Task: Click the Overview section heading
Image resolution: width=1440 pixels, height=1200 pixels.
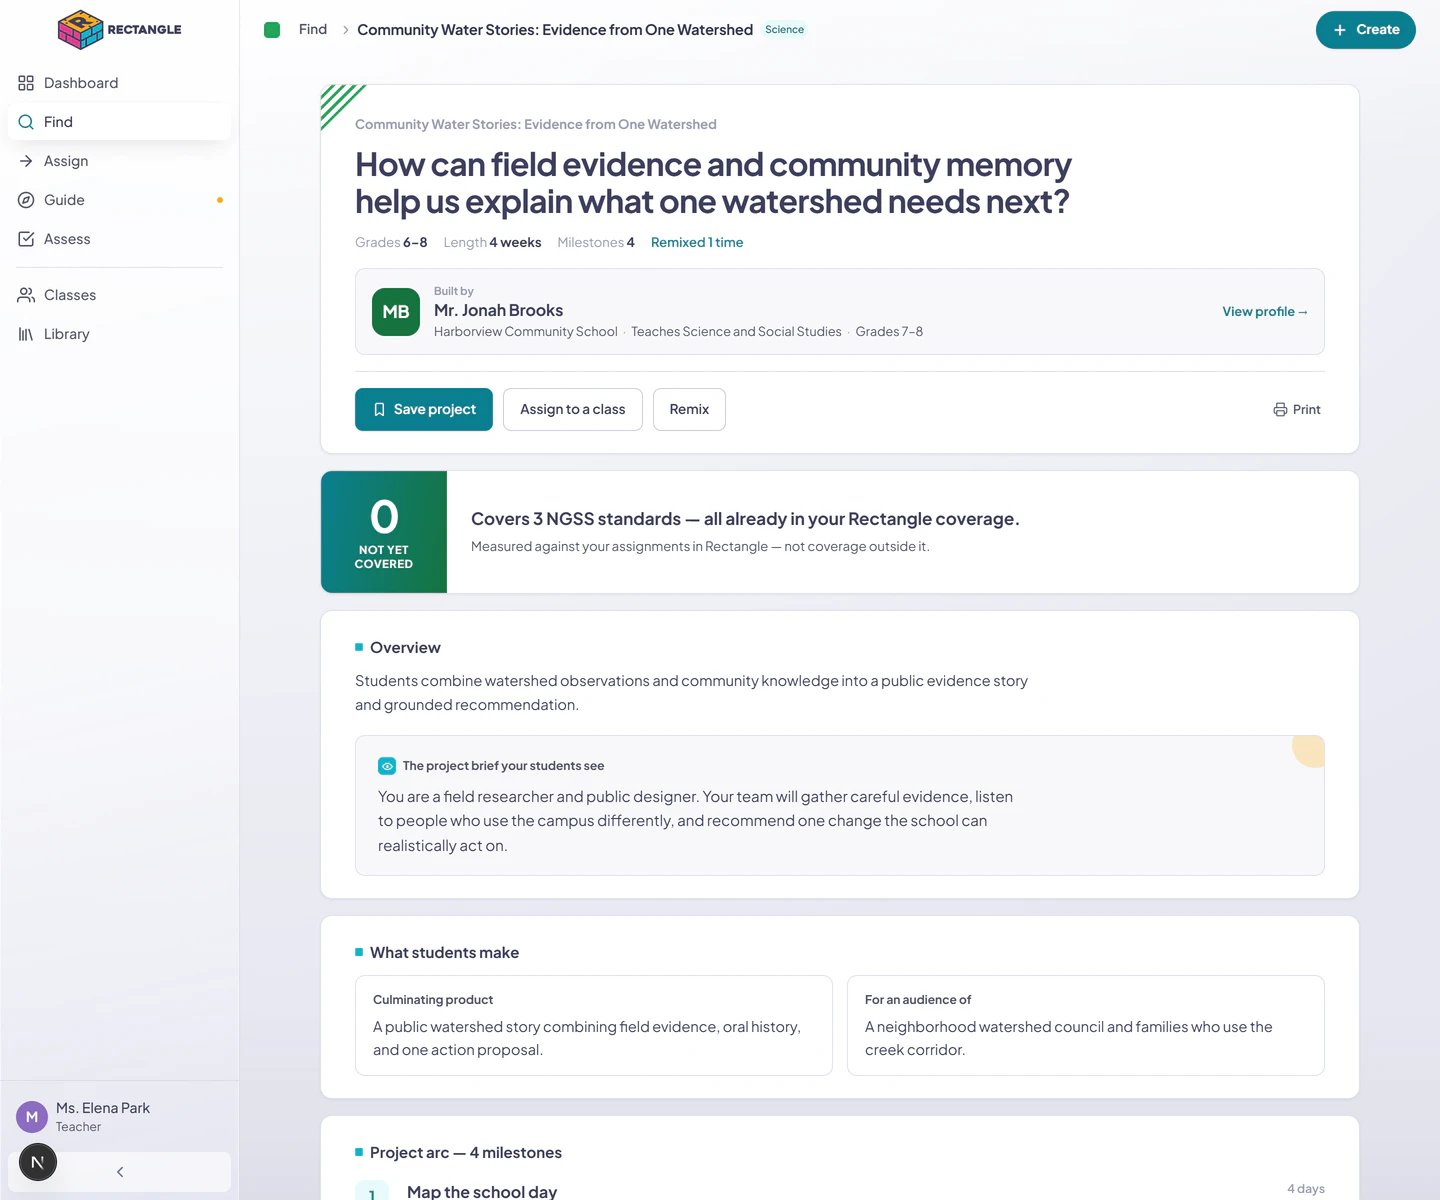Action: coord(405,648)
